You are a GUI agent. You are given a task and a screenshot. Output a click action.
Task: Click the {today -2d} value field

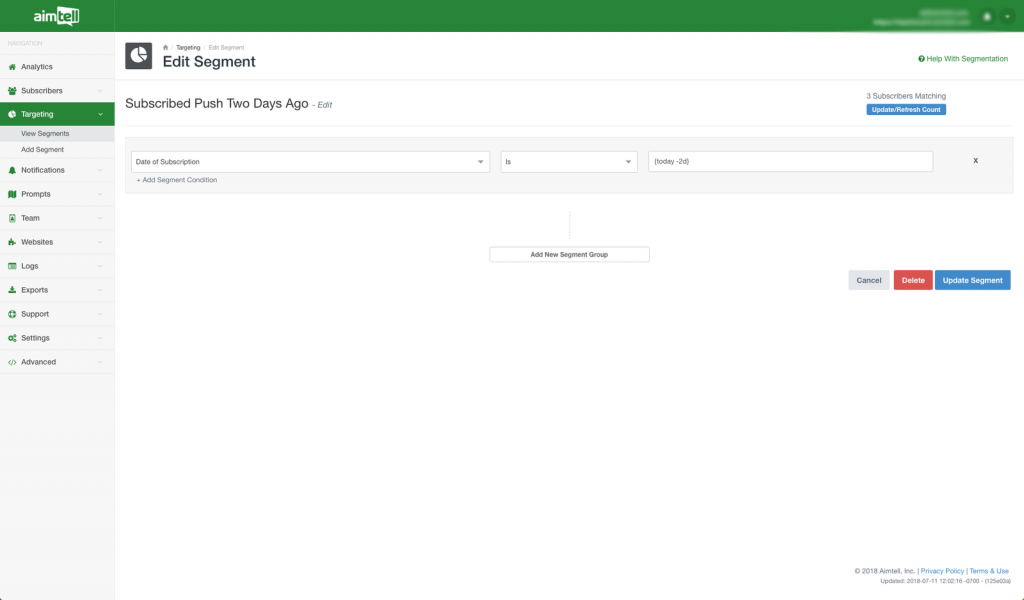pos(790,161)
